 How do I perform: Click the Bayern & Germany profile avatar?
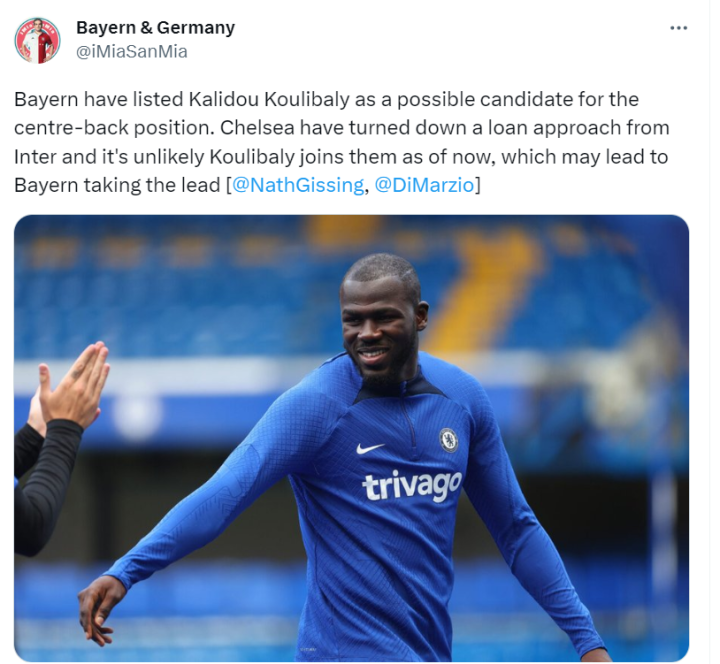tap(37, 40)
